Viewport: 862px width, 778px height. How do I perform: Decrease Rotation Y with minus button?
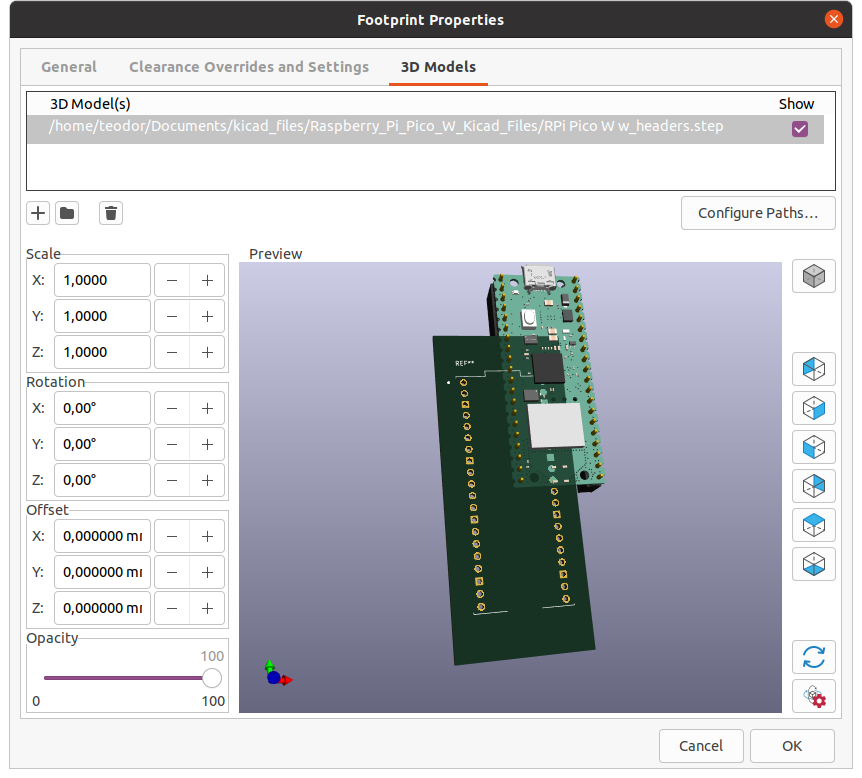(172, 444)
